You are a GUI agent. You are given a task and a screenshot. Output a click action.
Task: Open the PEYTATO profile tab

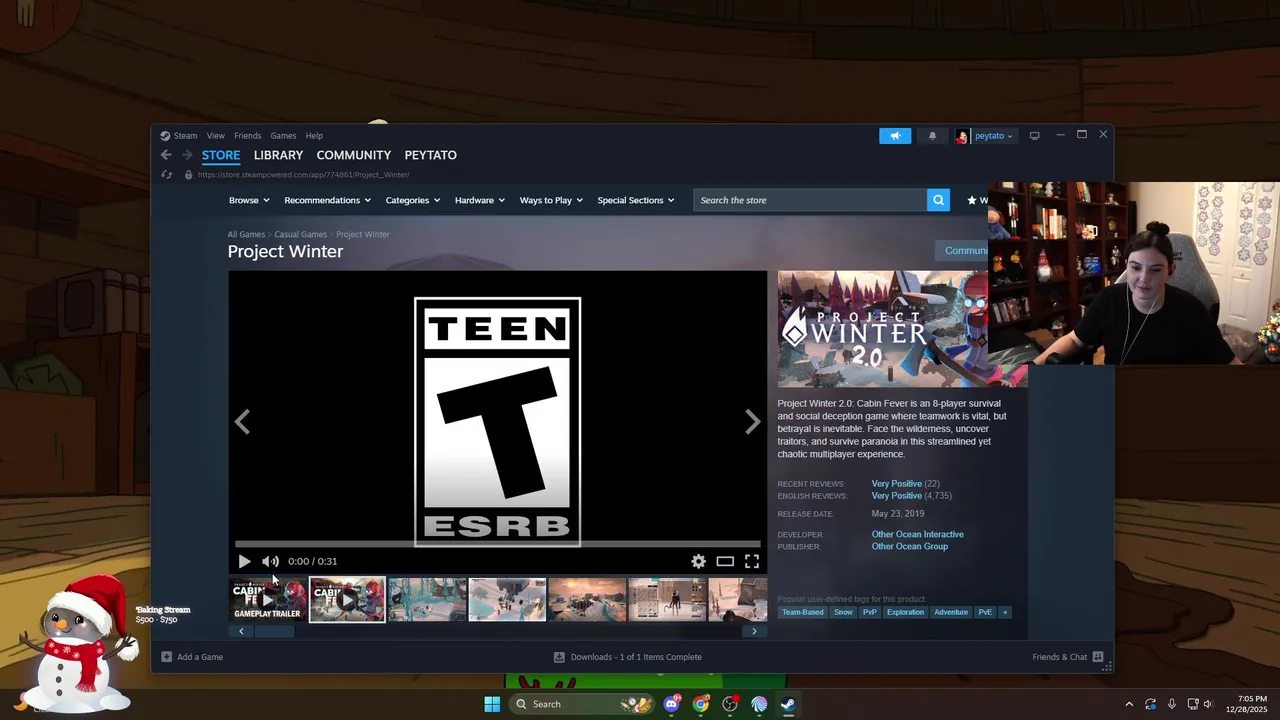[431, 155]
